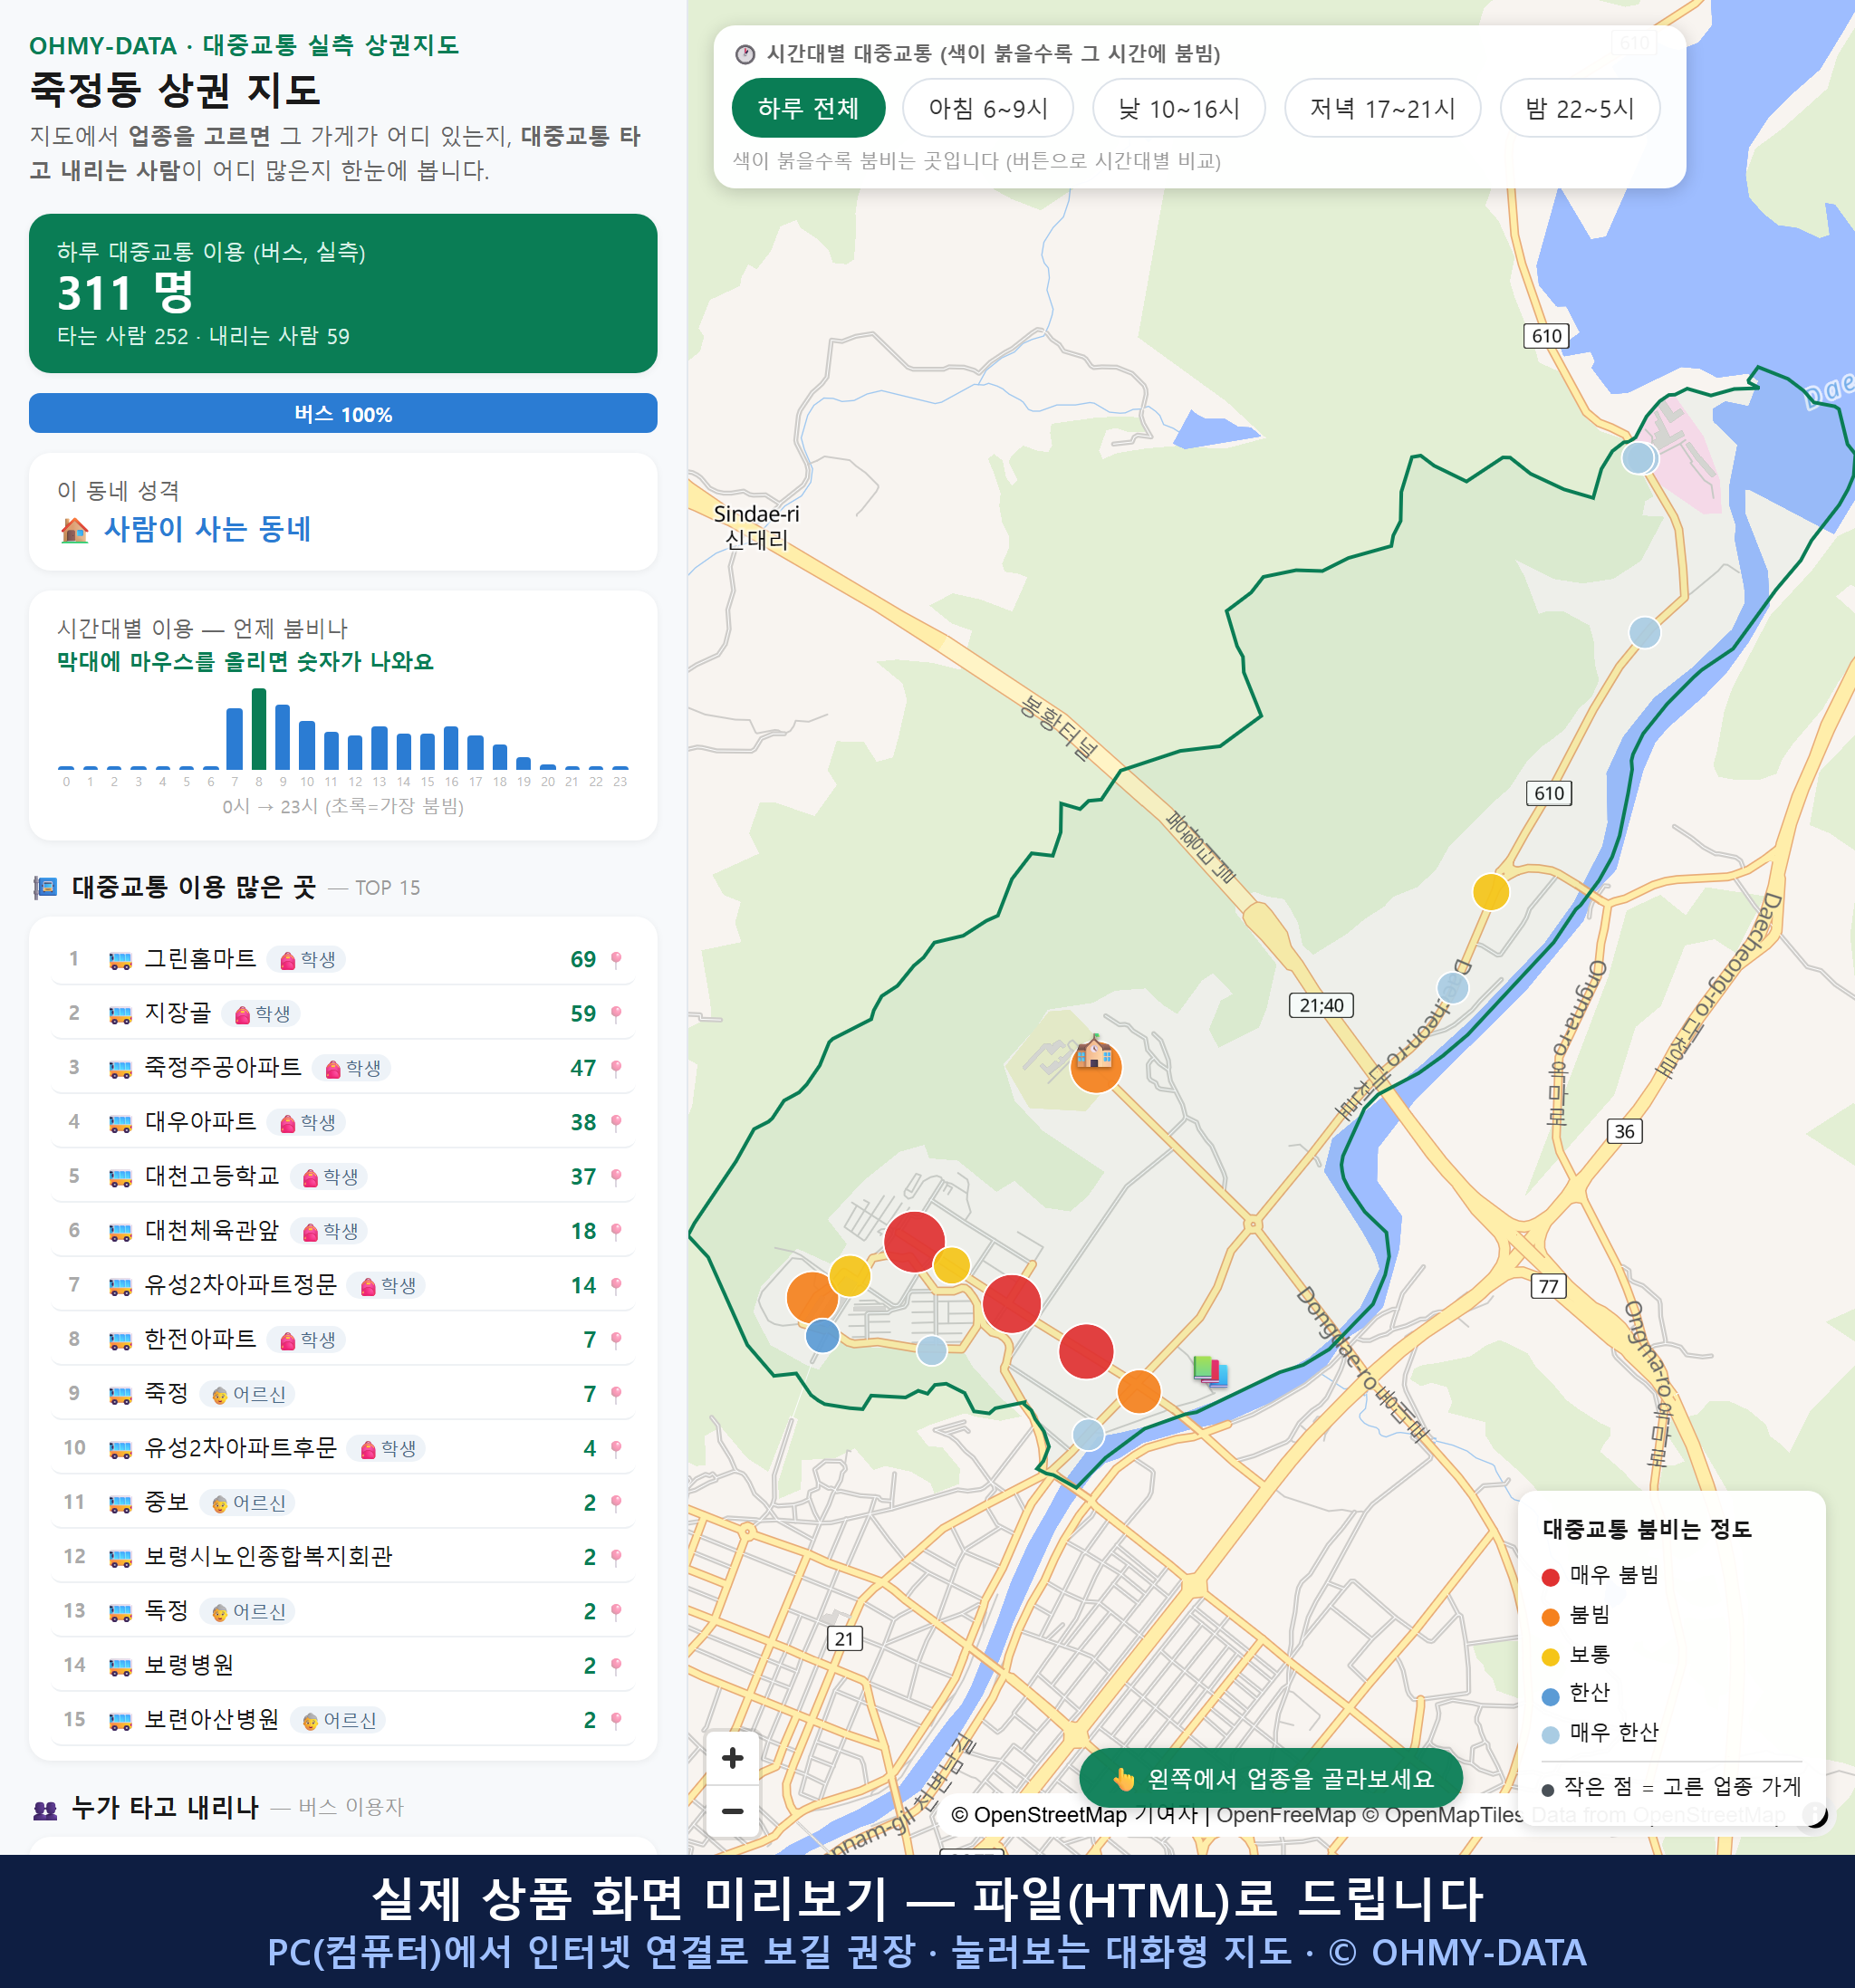The image size is (1855, 1988).
Task: Select the 대천고등학교 stop row
Action: click(343, 1176)
